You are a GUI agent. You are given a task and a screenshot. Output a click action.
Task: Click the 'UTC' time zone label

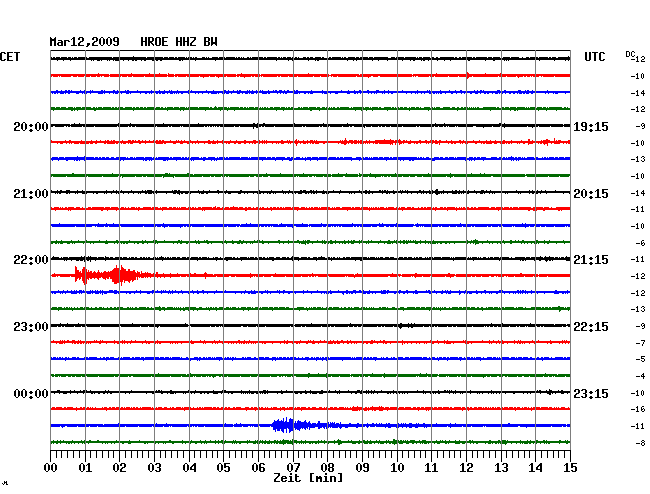(x=594, y=57)
